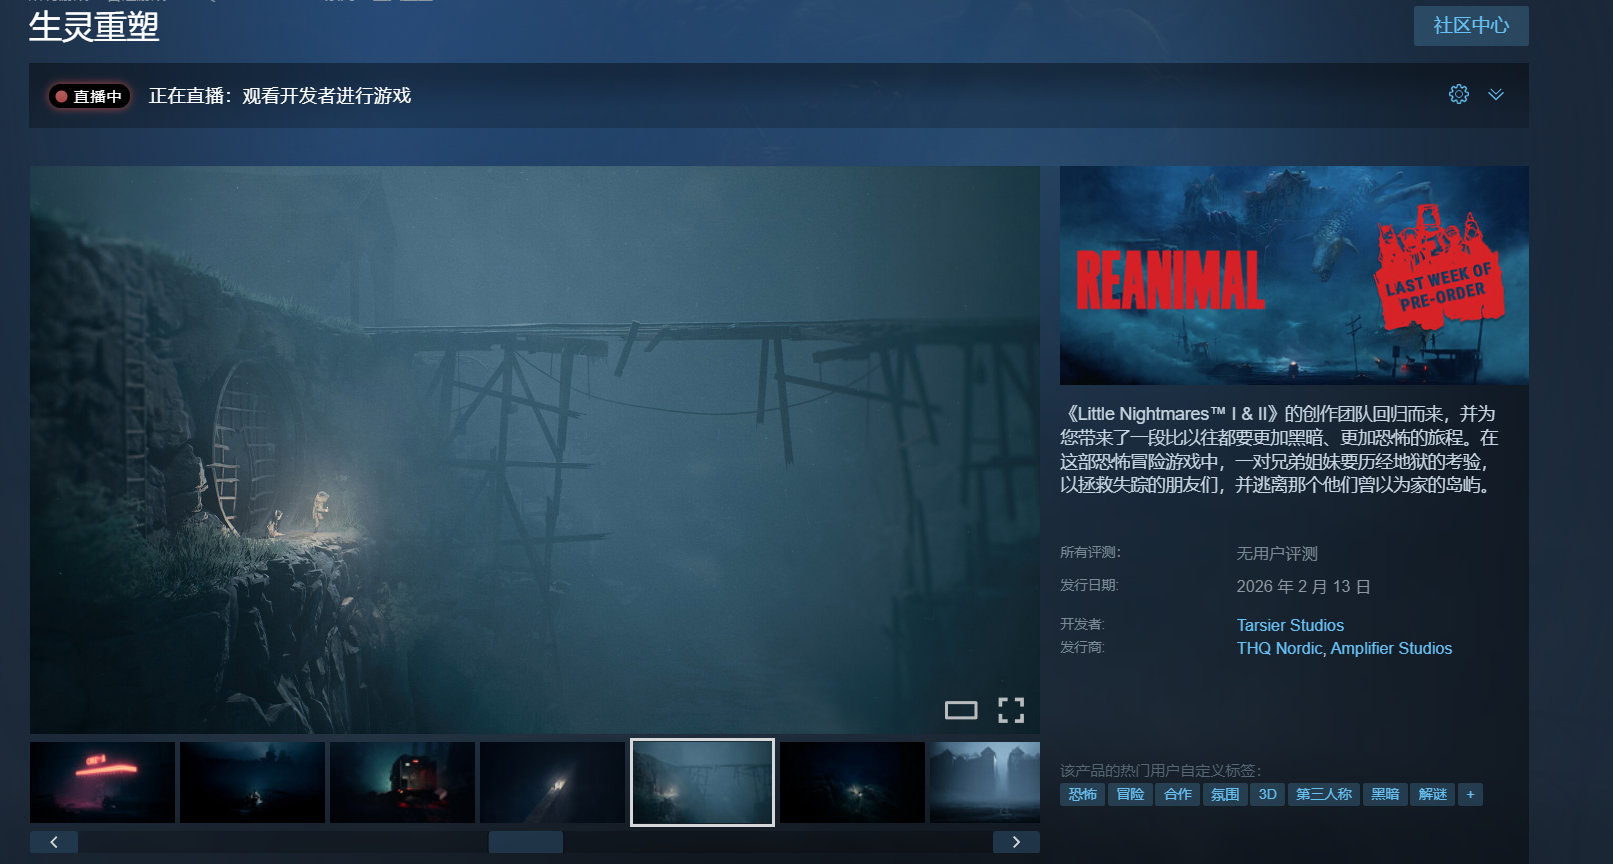This screenshot has height=864, width=1613.
Task: Switch screenshot viewer to theater mode
Action: (x=961, y=710)
